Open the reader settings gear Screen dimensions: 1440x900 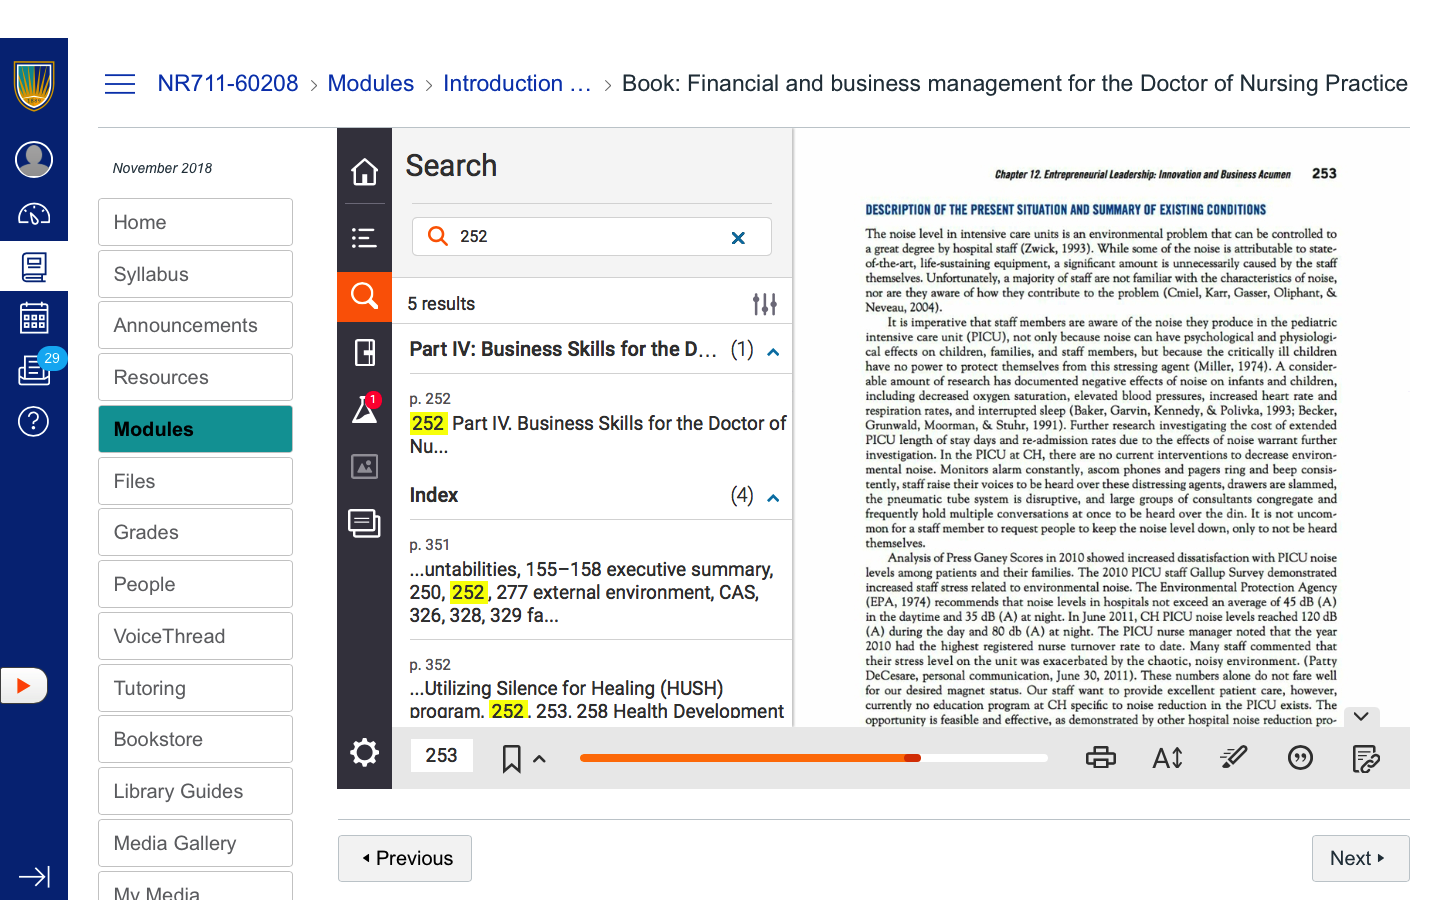click(x=364, y=753)
